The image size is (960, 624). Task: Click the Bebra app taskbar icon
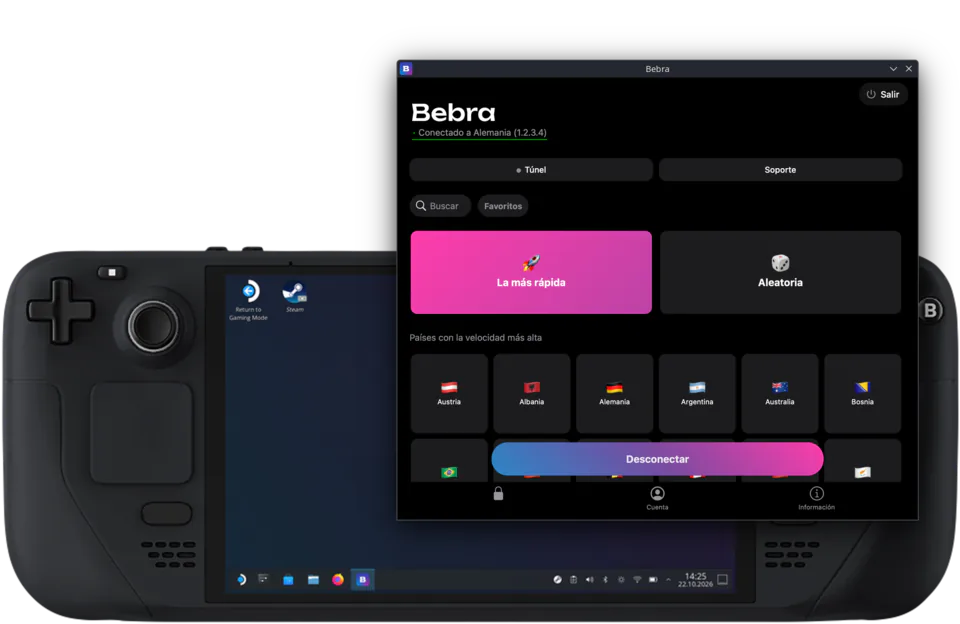coord(362,579)
